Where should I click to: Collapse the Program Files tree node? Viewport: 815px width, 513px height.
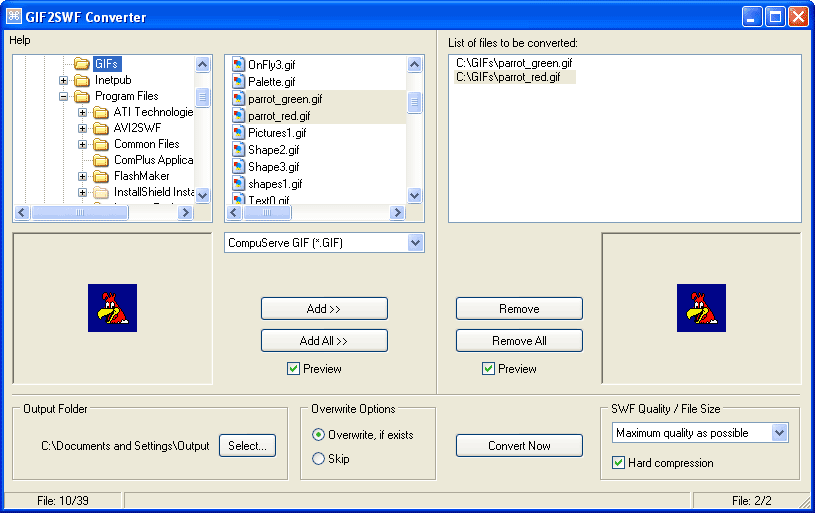click(63, 96)
